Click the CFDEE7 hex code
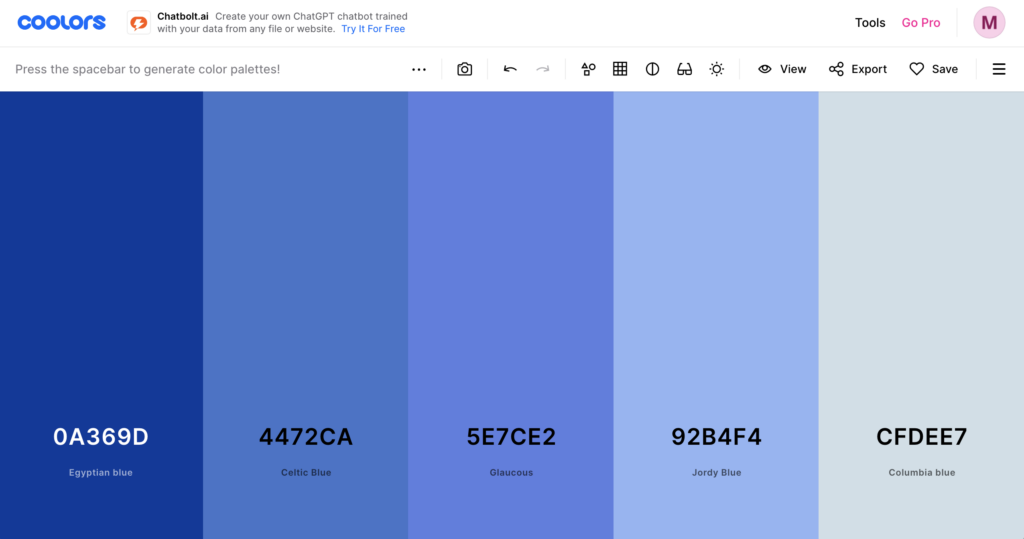1024x539 pixels. click(921, 436)
